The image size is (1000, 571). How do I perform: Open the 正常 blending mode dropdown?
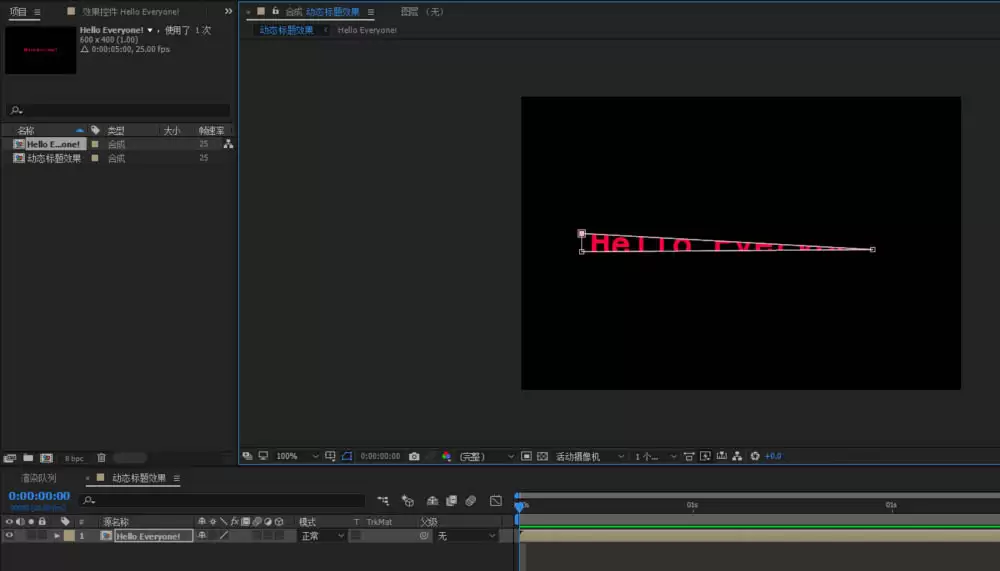pos(322,536)
